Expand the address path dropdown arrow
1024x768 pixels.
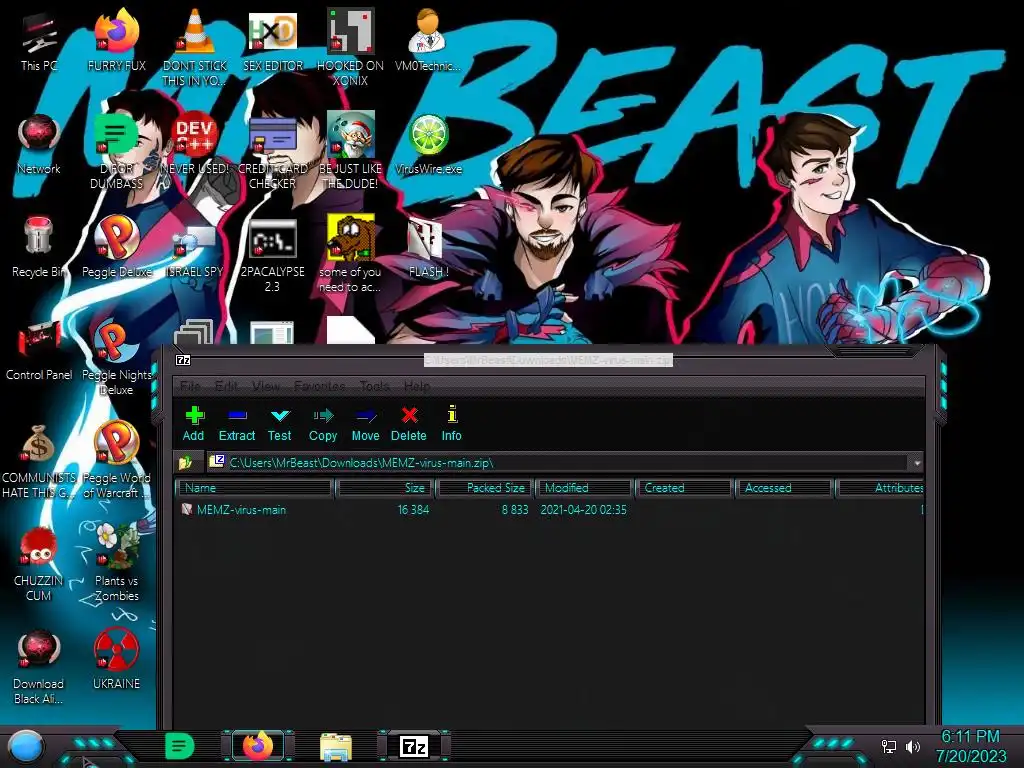pos(917,463)
